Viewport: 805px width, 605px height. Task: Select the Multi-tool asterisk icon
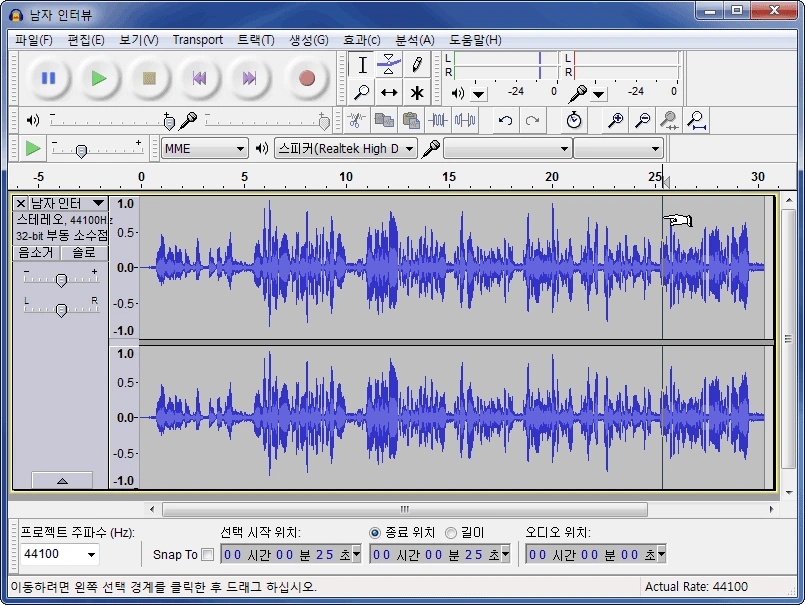click(x=417, y=93)
